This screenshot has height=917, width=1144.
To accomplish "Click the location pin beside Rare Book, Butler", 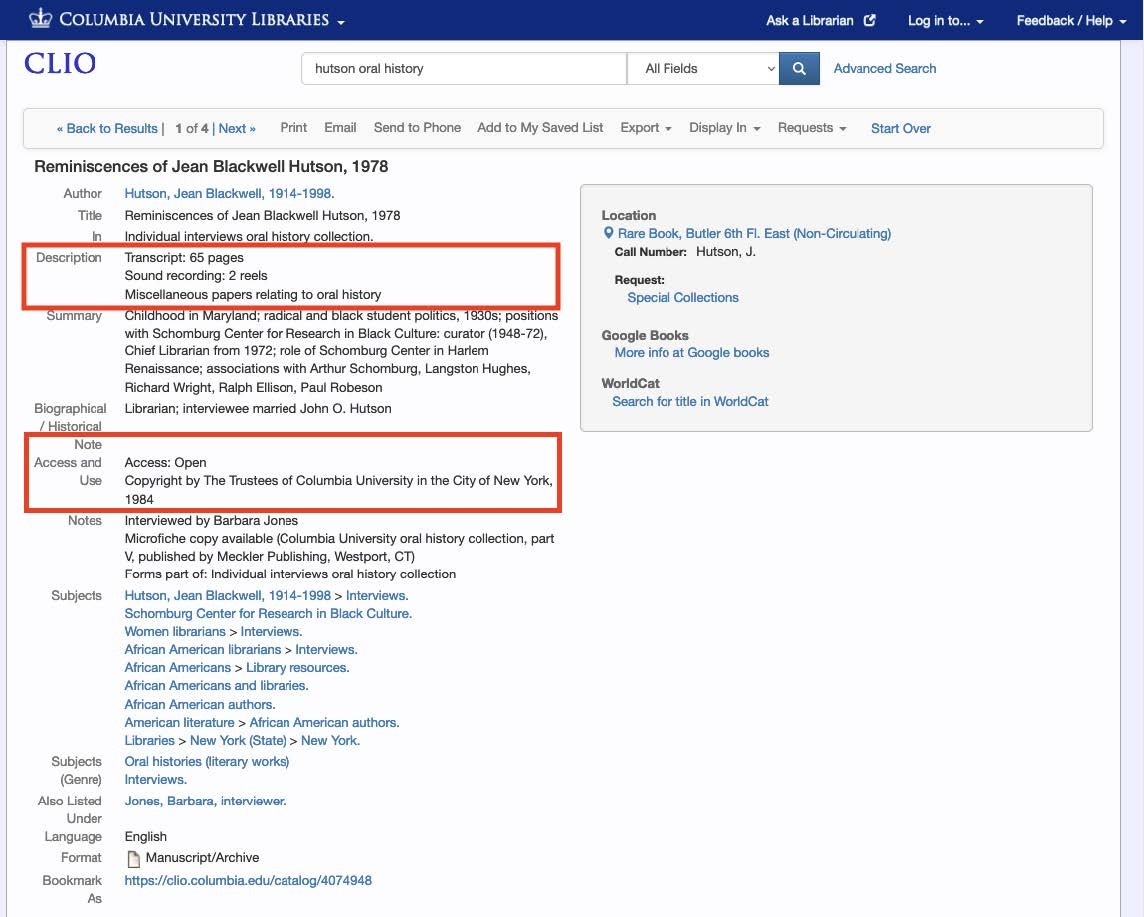I will click(x=610, y=233).
